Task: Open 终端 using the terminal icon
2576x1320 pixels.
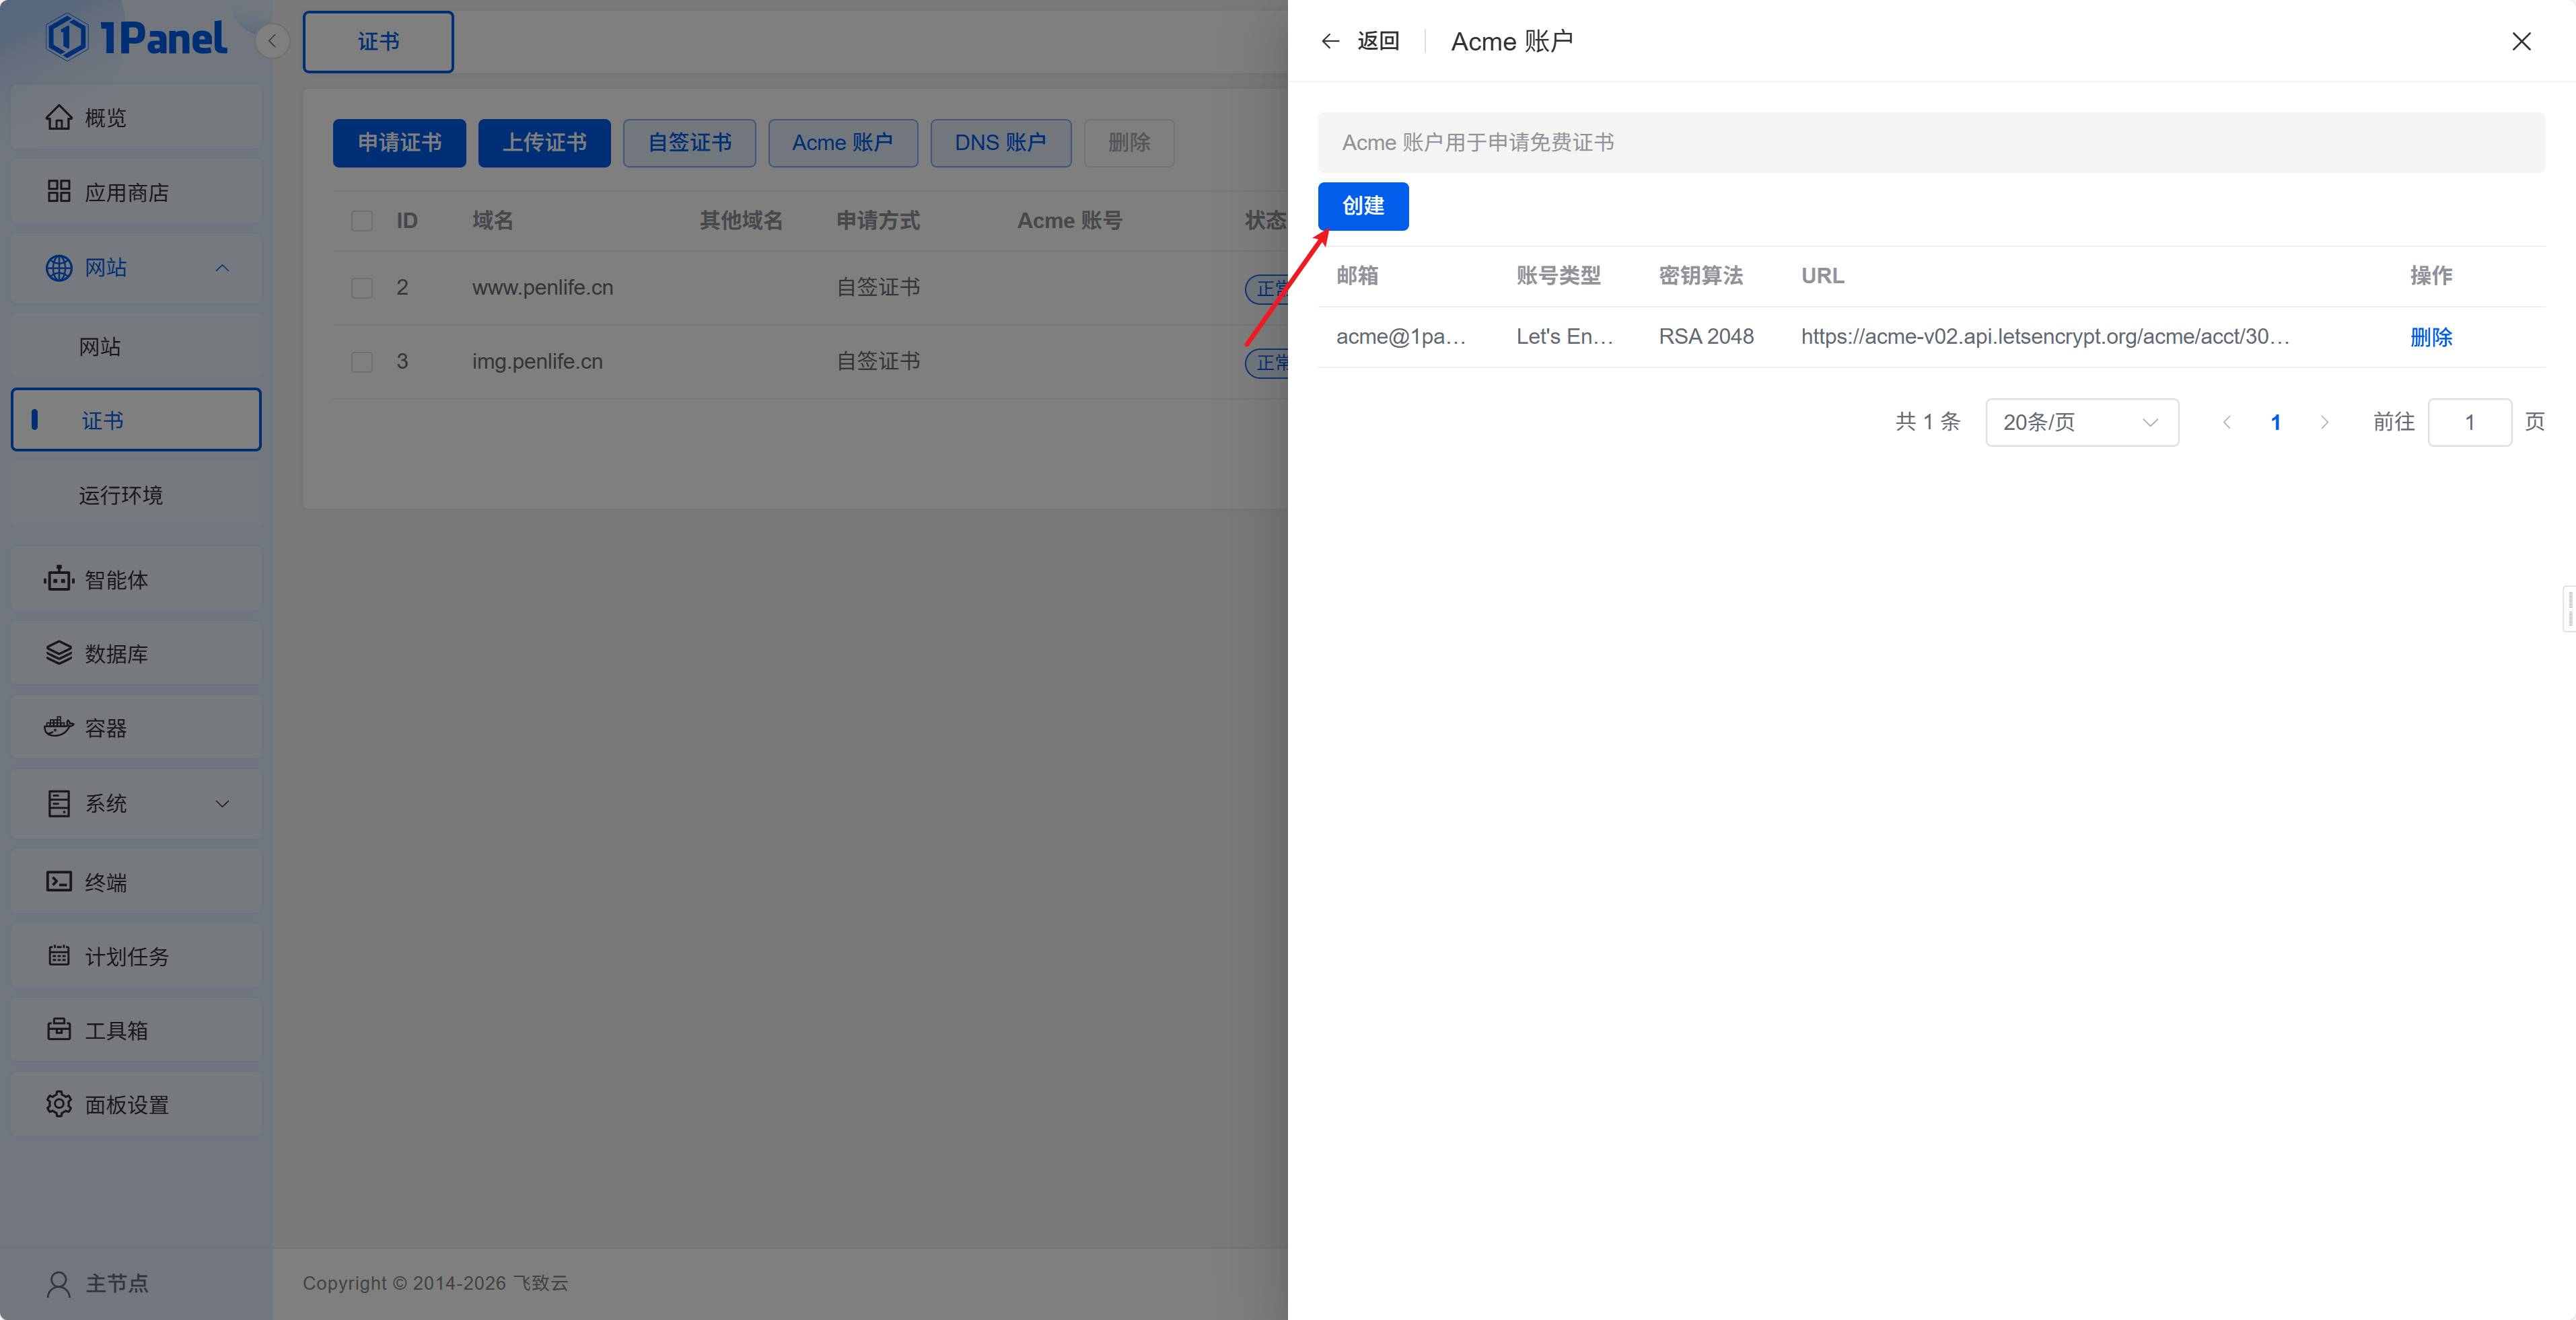Action: [59, 881]
